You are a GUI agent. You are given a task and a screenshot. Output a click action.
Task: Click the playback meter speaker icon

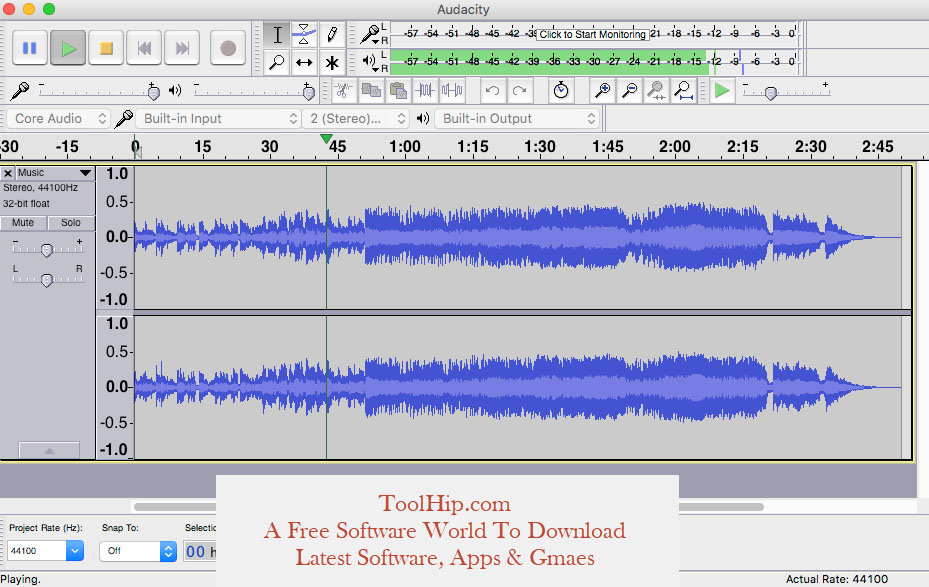tap(370, 61)
